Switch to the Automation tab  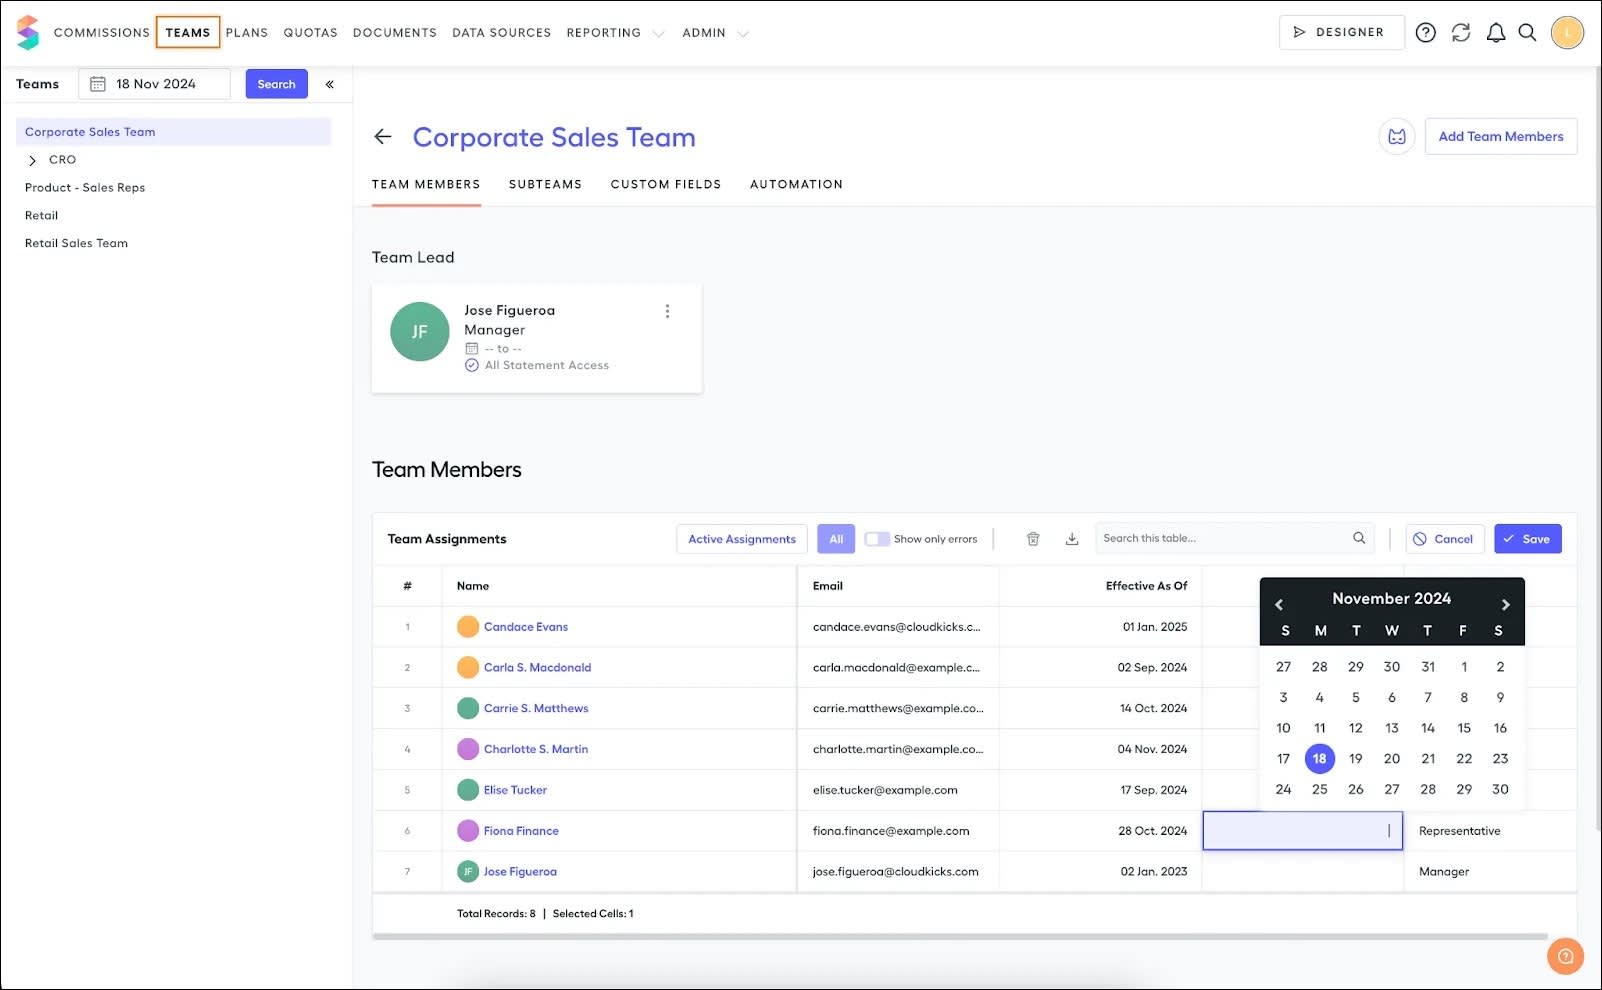click(x=797, y=184)
